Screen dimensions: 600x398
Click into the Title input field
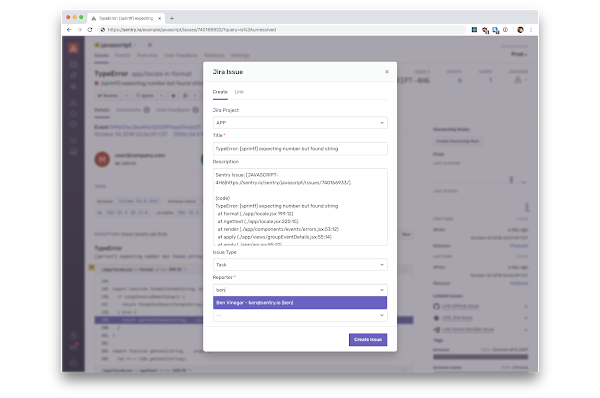[300, 148]
